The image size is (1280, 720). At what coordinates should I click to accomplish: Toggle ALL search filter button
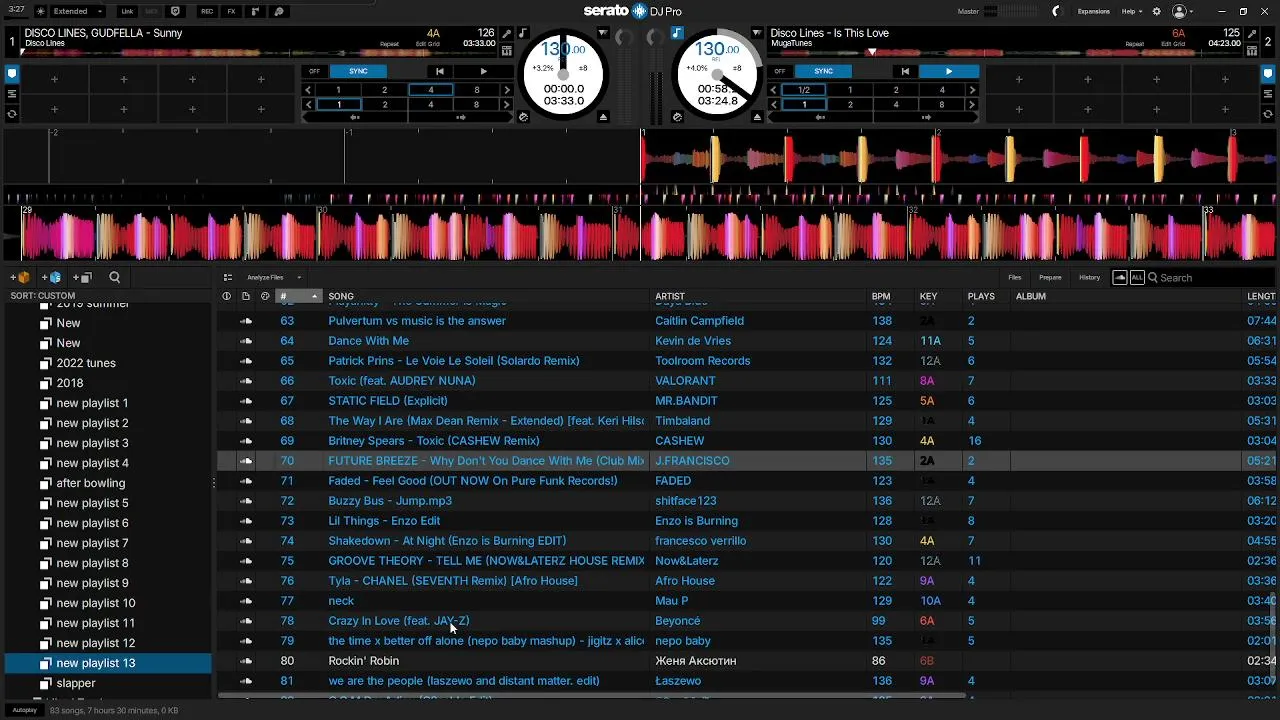point(1137,278)
